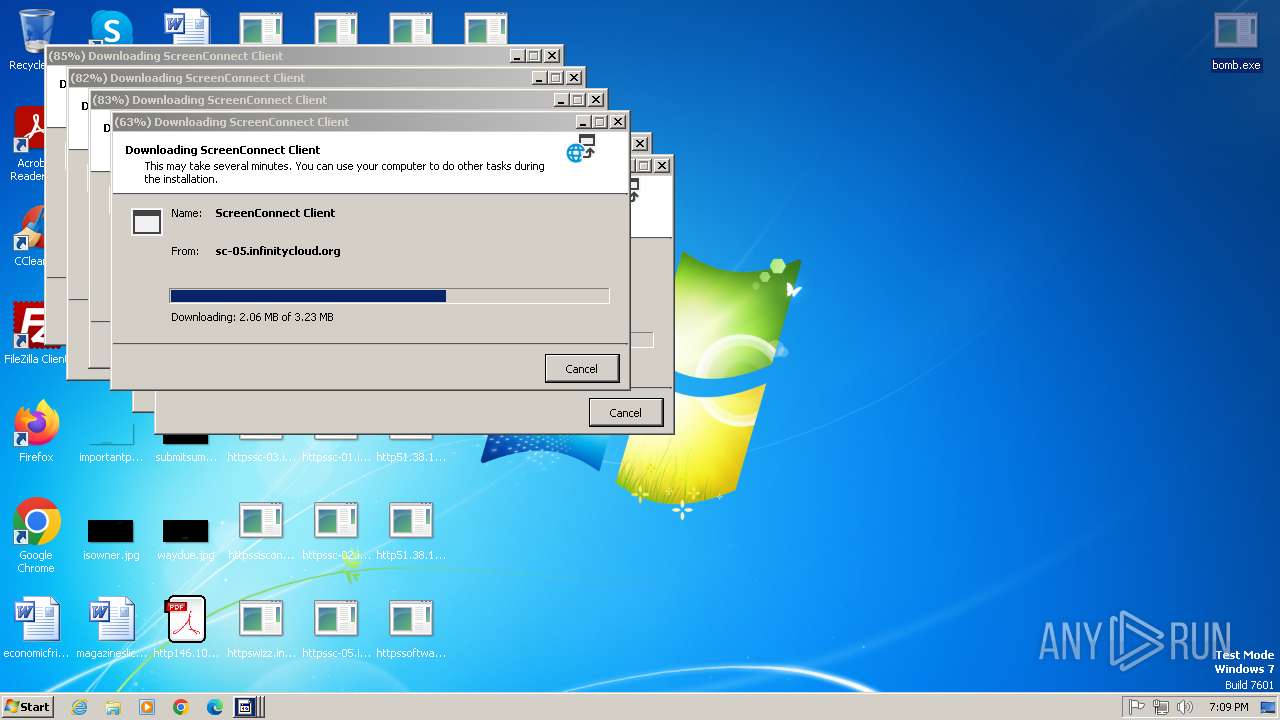Image resolution: width=1280 pixels, height=720 pixels.
Task: Launch Internet Explorer from the taskbar
Action: [x=79, y=707]
